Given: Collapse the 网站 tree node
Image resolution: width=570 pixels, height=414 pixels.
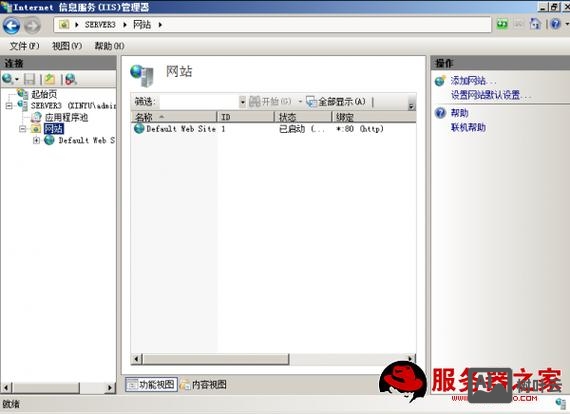Looking at the screenshot, I should tap(23, 129).
